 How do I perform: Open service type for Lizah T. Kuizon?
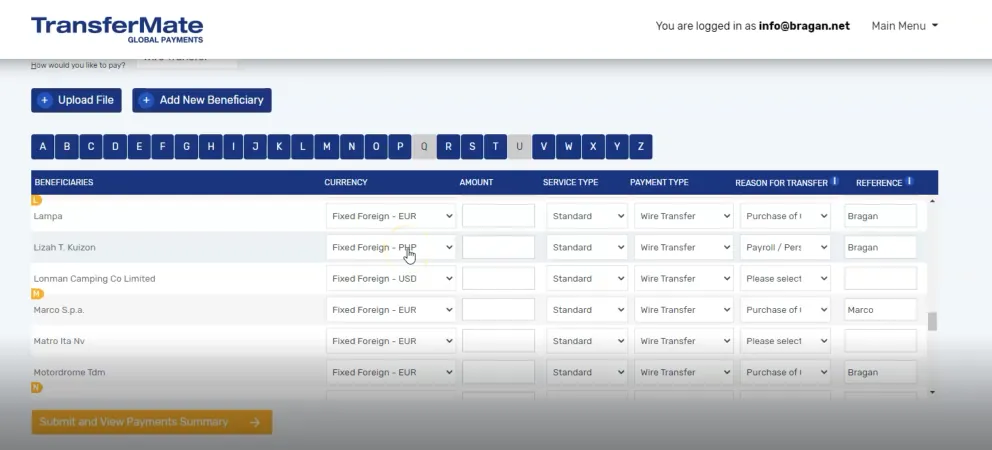coord(587,247)
